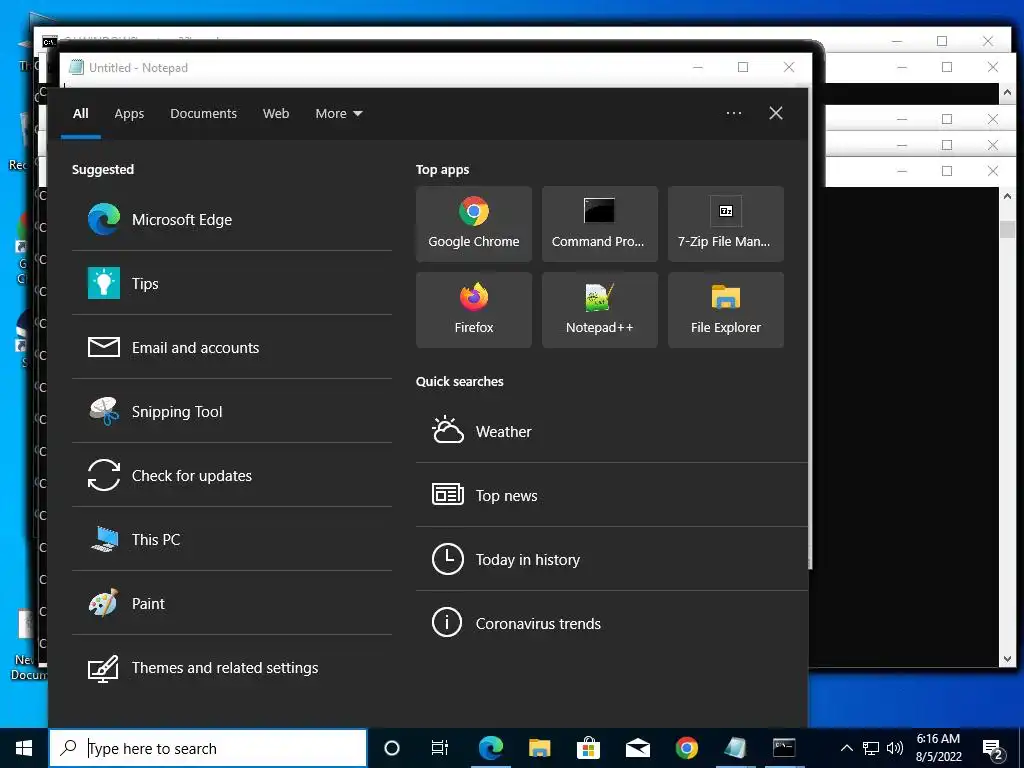Switch to the Apps search tab
This screenshot has height=768, width=1024.
click(x=129, y=114)
